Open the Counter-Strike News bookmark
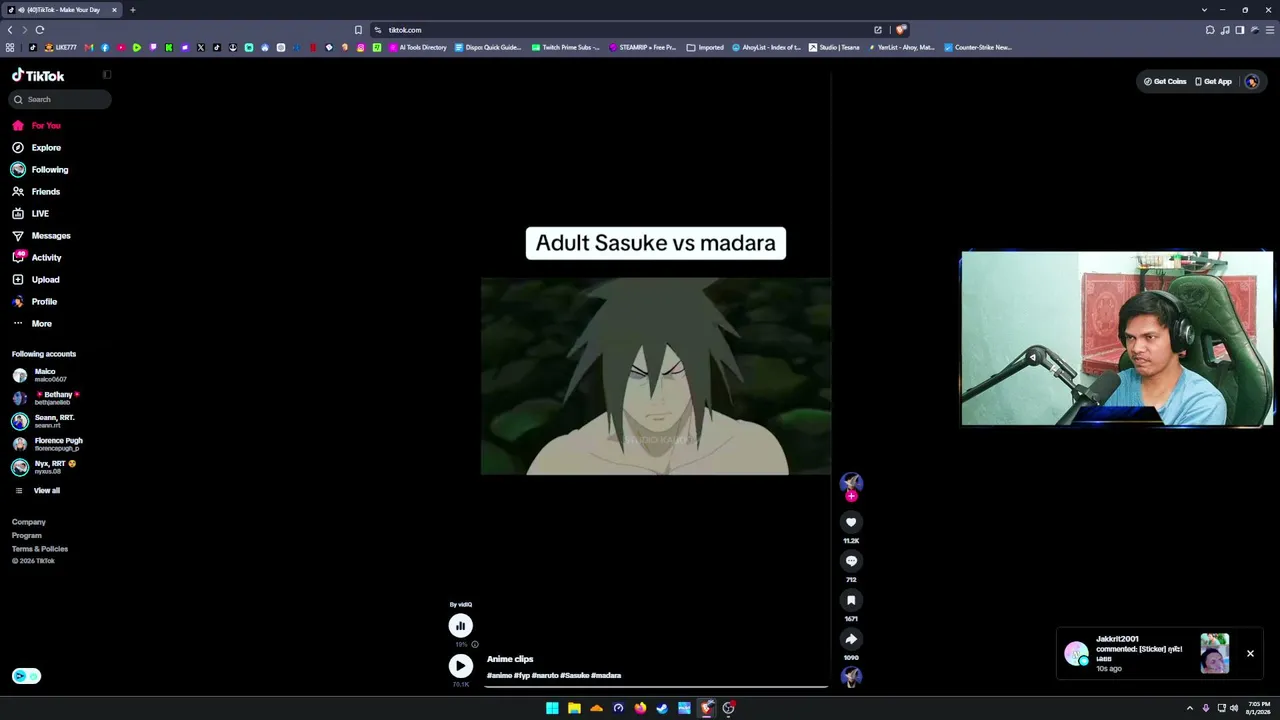1280x720 pixels. [979, 47]
